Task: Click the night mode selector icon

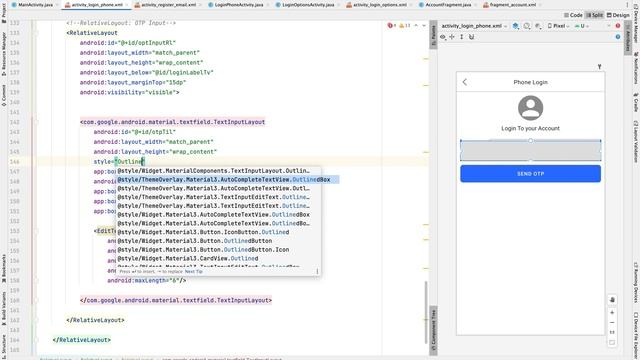Action: [538, 26]
